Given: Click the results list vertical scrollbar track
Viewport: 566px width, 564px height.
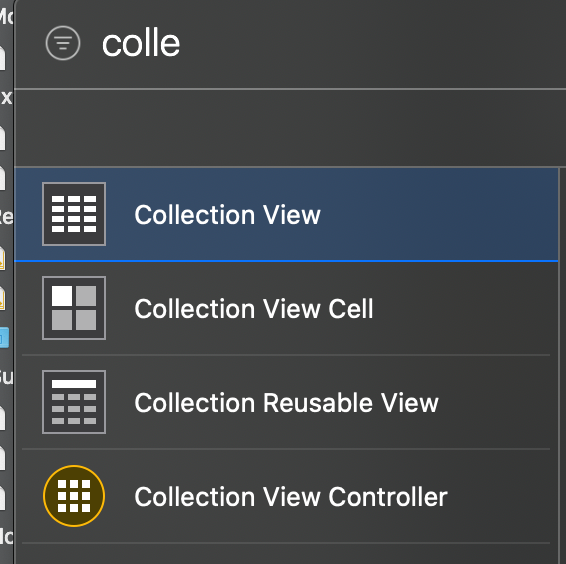Looking at the screenshot, I should point(562,365).
